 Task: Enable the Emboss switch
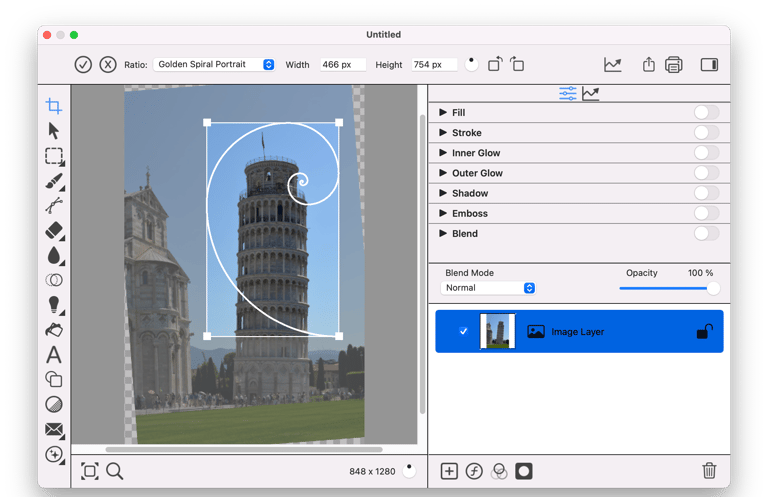(706, 213)
